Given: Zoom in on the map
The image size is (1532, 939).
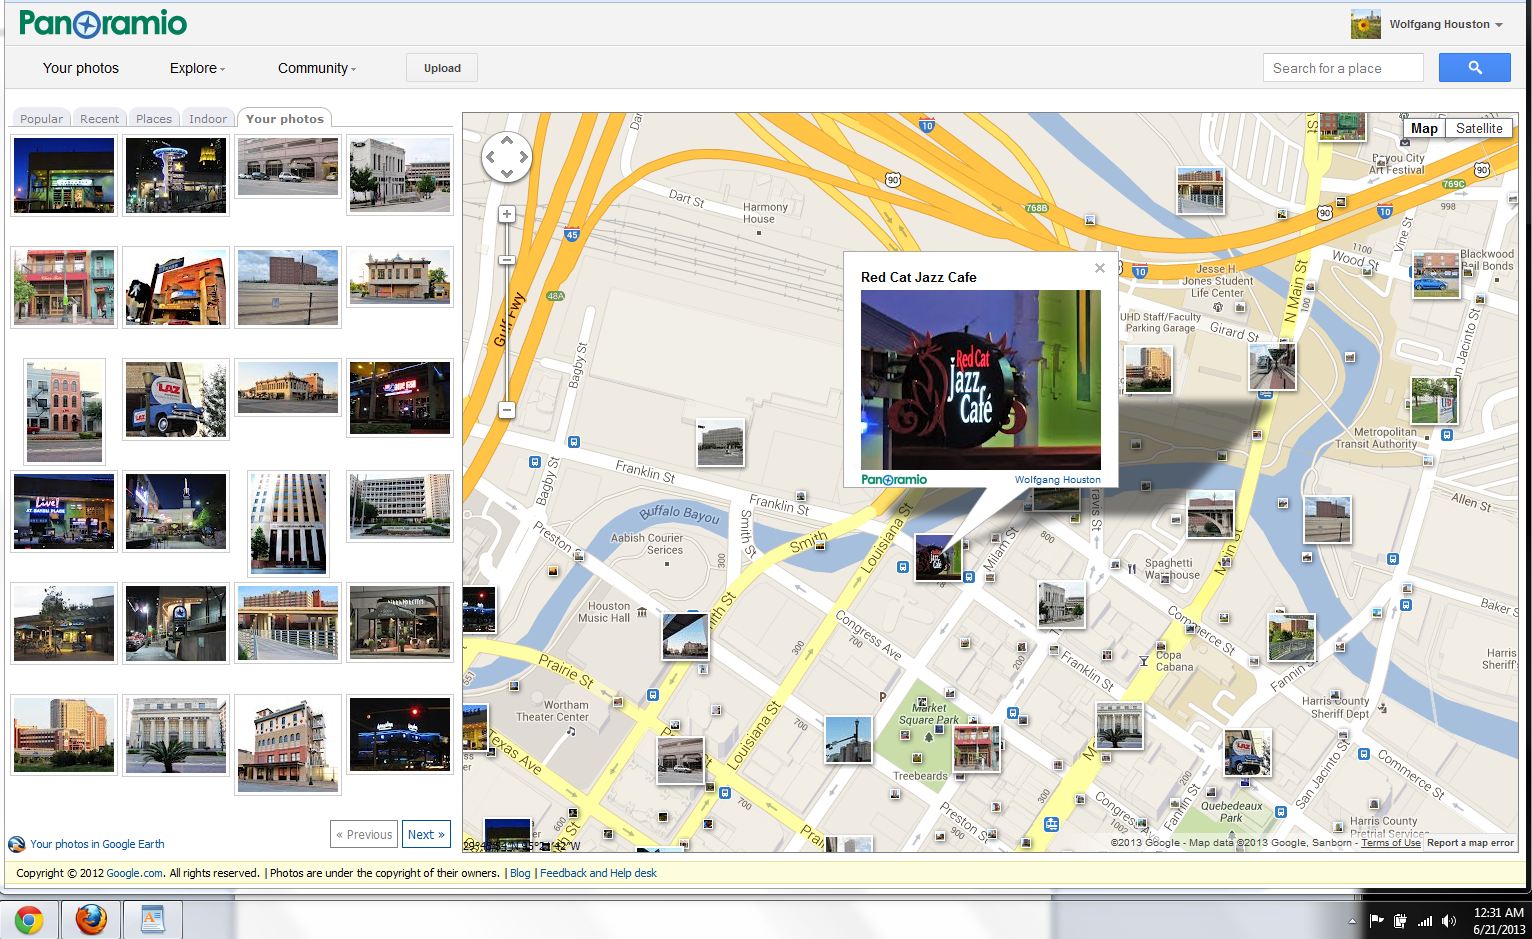Looking at the screenshot, I should (507, 214).
